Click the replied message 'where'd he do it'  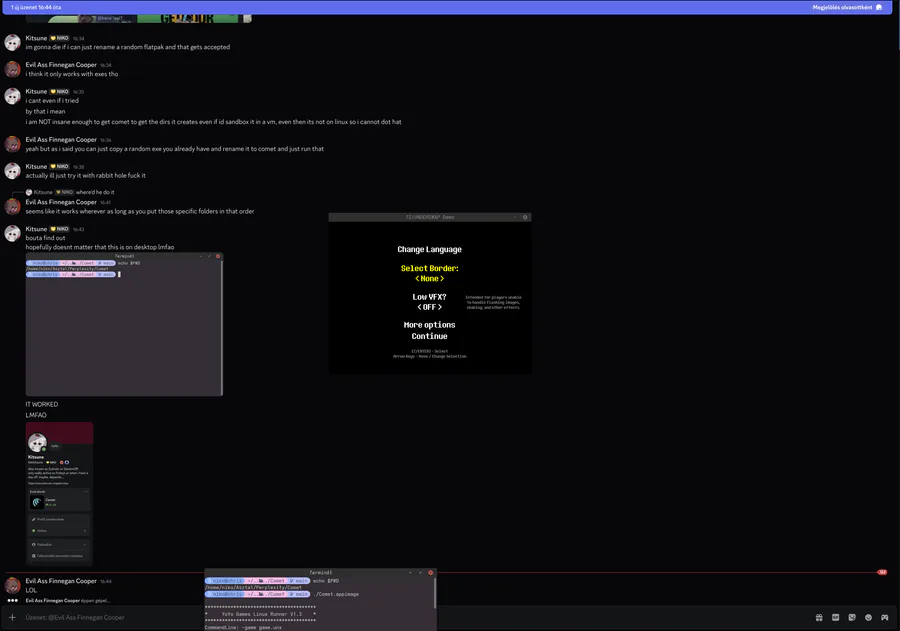pos(95,192)
